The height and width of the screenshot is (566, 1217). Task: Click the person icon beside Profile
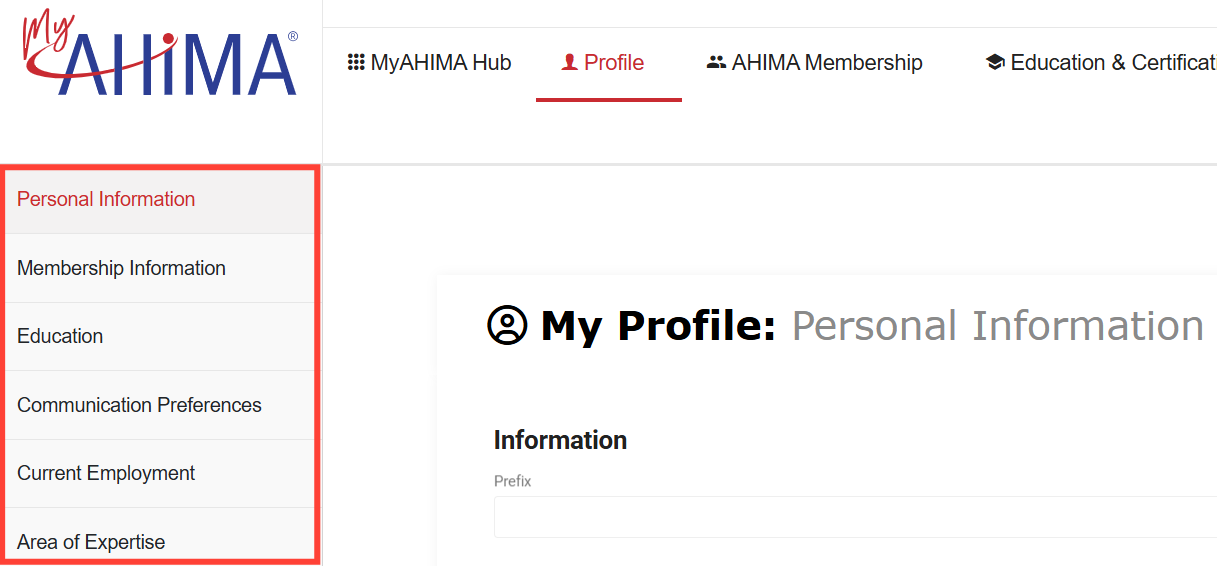[570, 63]
